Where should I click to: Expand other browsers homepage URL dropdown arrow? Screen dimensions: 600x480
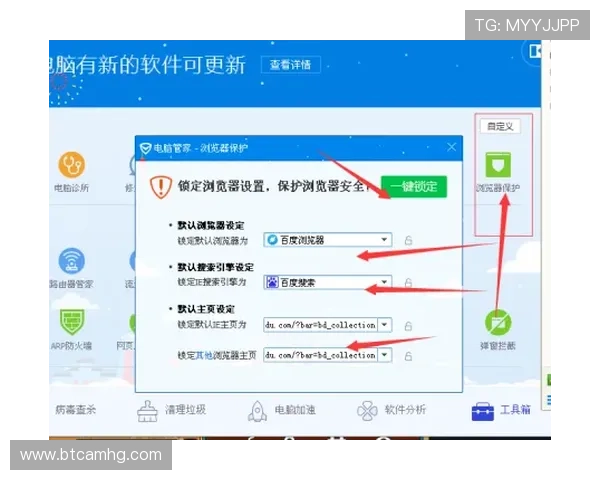385,355
